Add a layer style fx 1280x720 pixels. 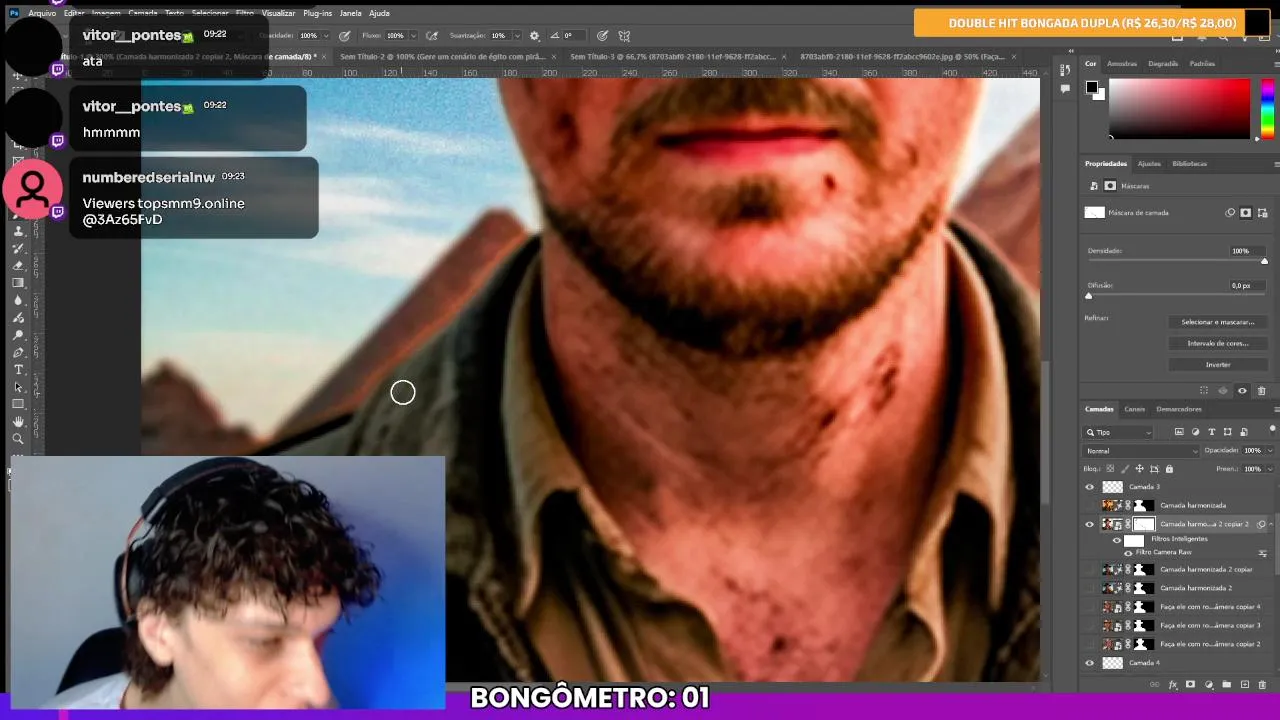click(x=1173, y=685)
